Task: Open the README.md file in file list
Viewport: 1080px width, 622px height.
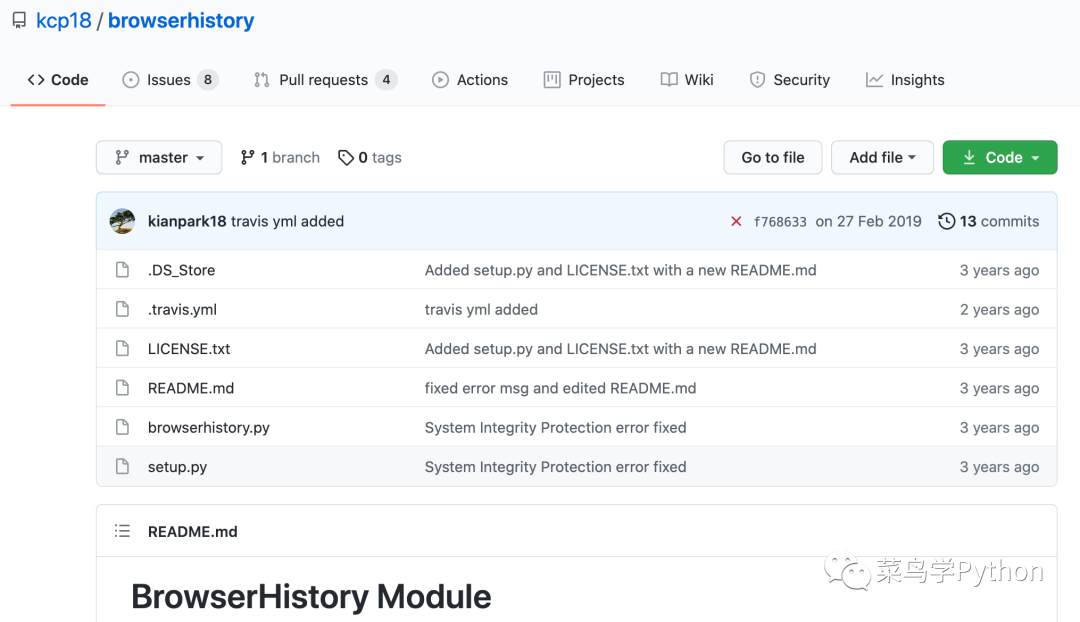Action: click(191, 388)
